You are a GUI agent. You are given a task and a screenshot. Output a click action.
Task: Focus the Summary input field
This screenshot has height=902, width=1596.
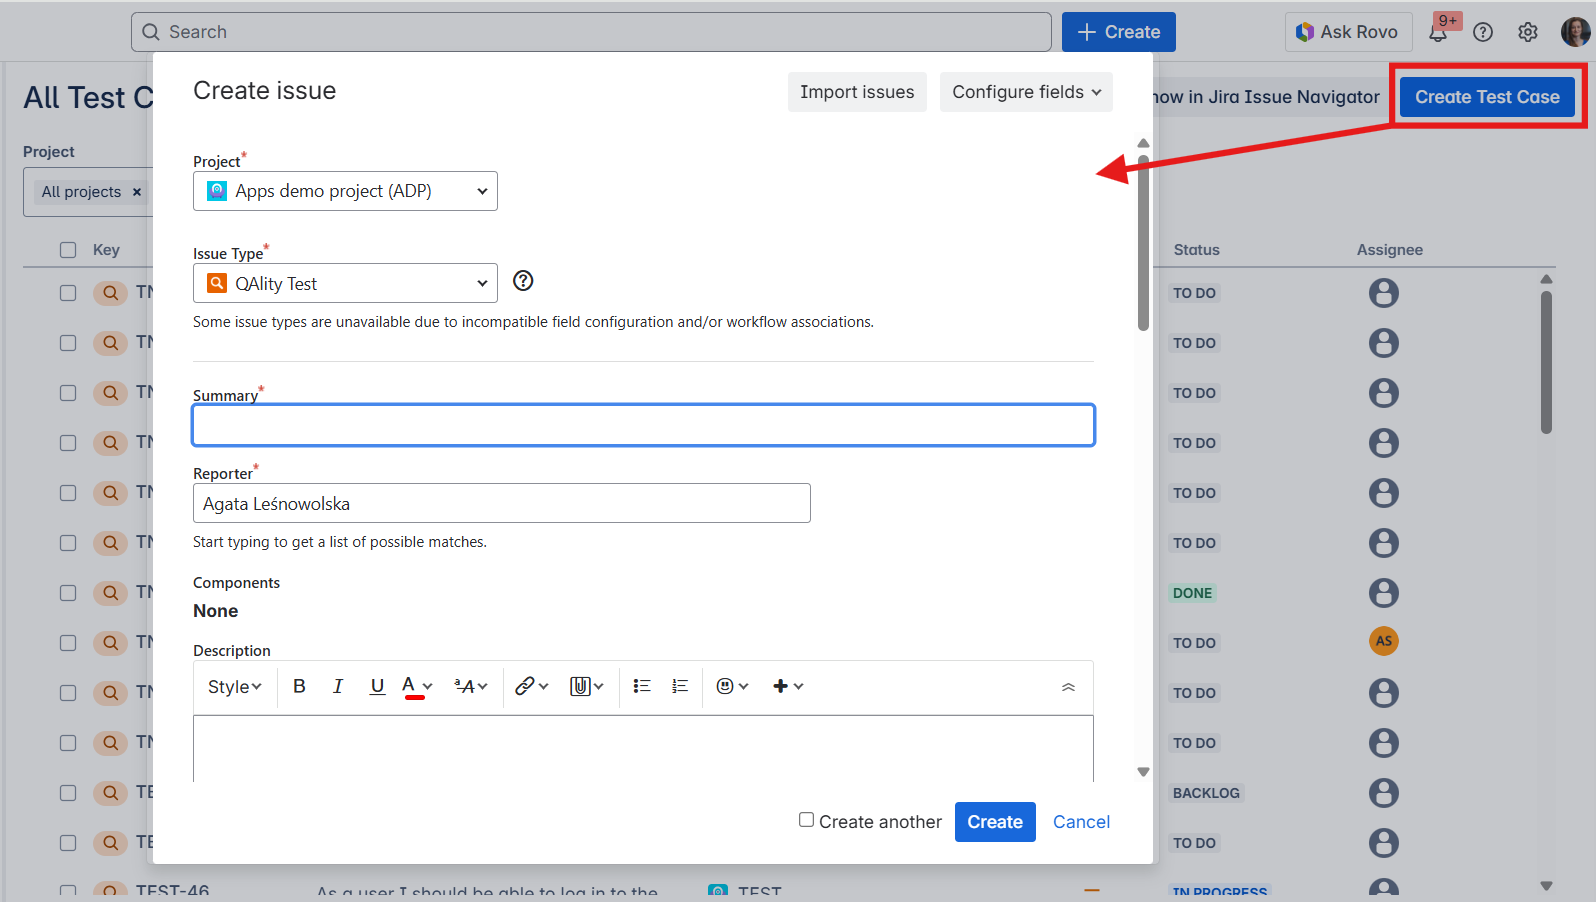pos(644,425)
